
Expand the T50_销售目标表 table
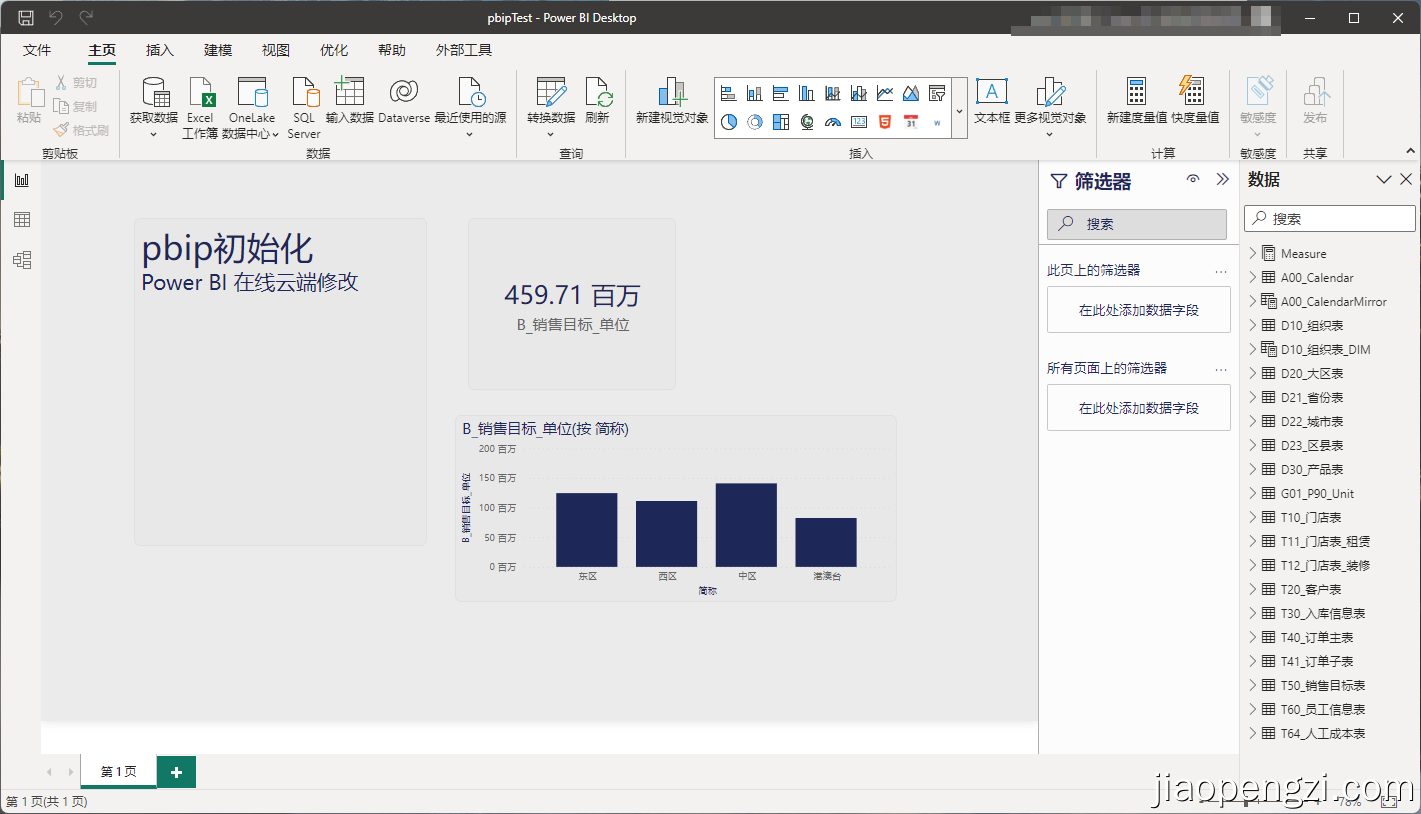[1253, 686]
